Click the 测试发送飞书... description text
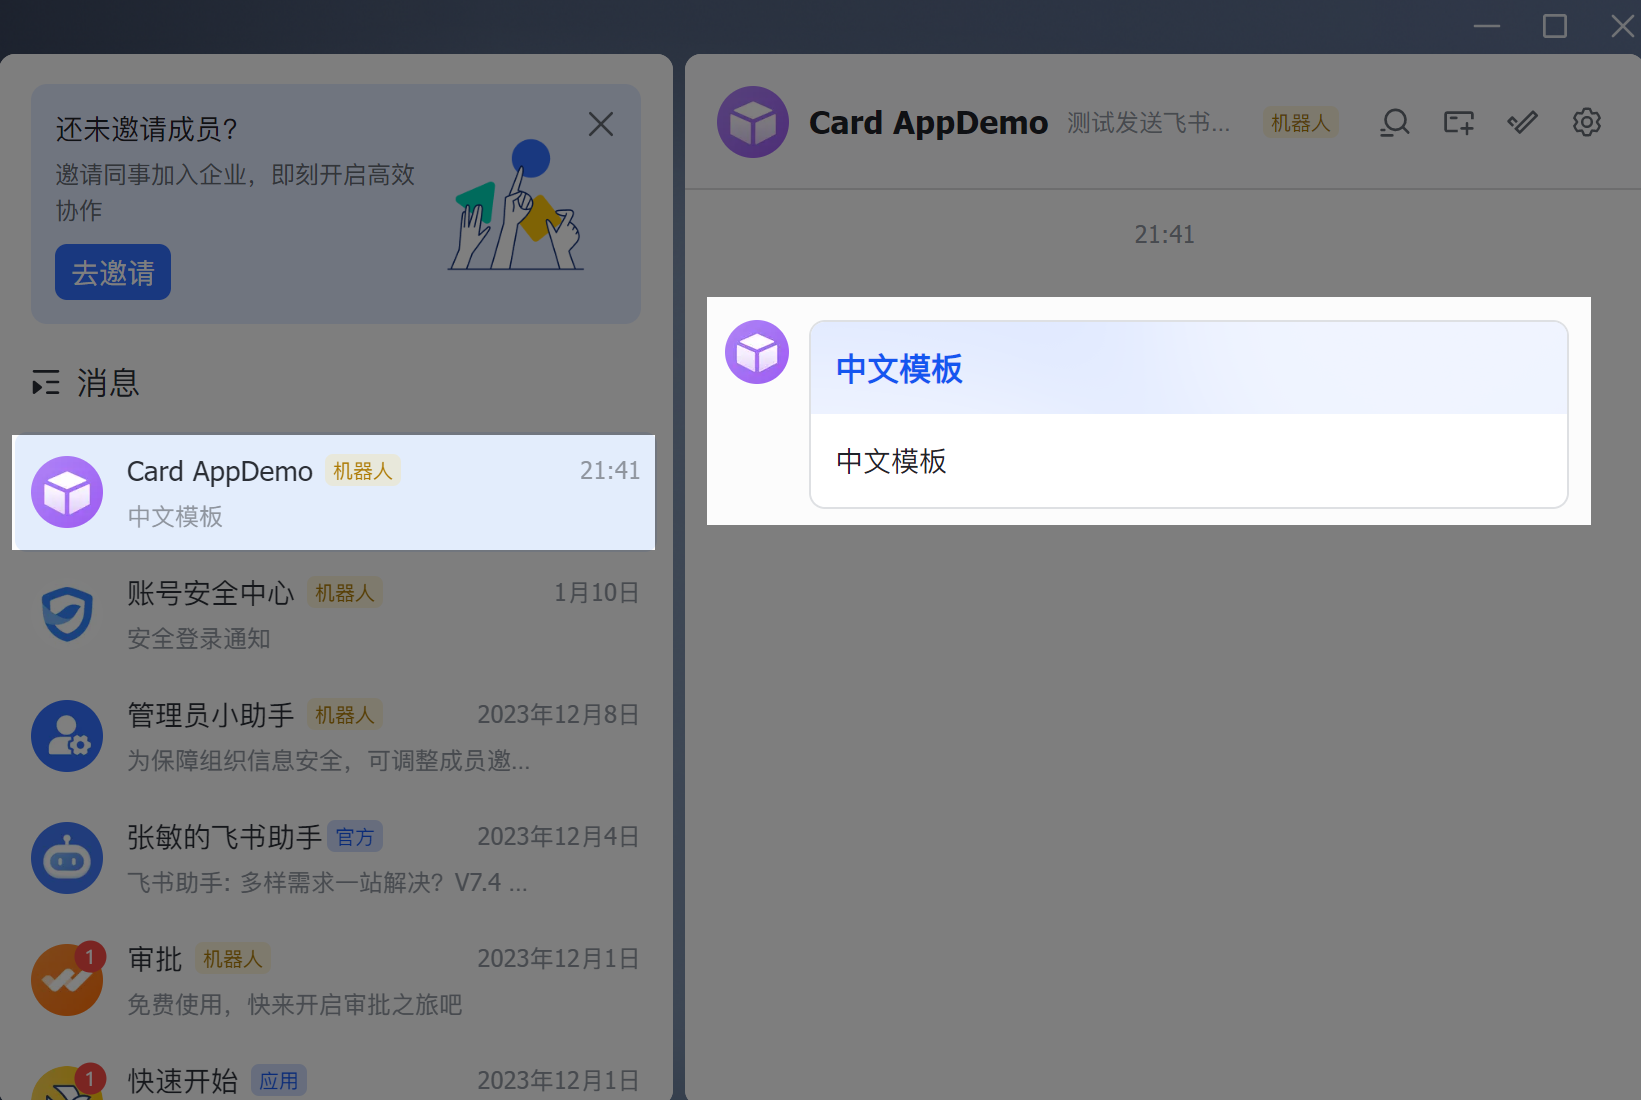This screenshot has height=1100, width=1641. click(1148, 123)
